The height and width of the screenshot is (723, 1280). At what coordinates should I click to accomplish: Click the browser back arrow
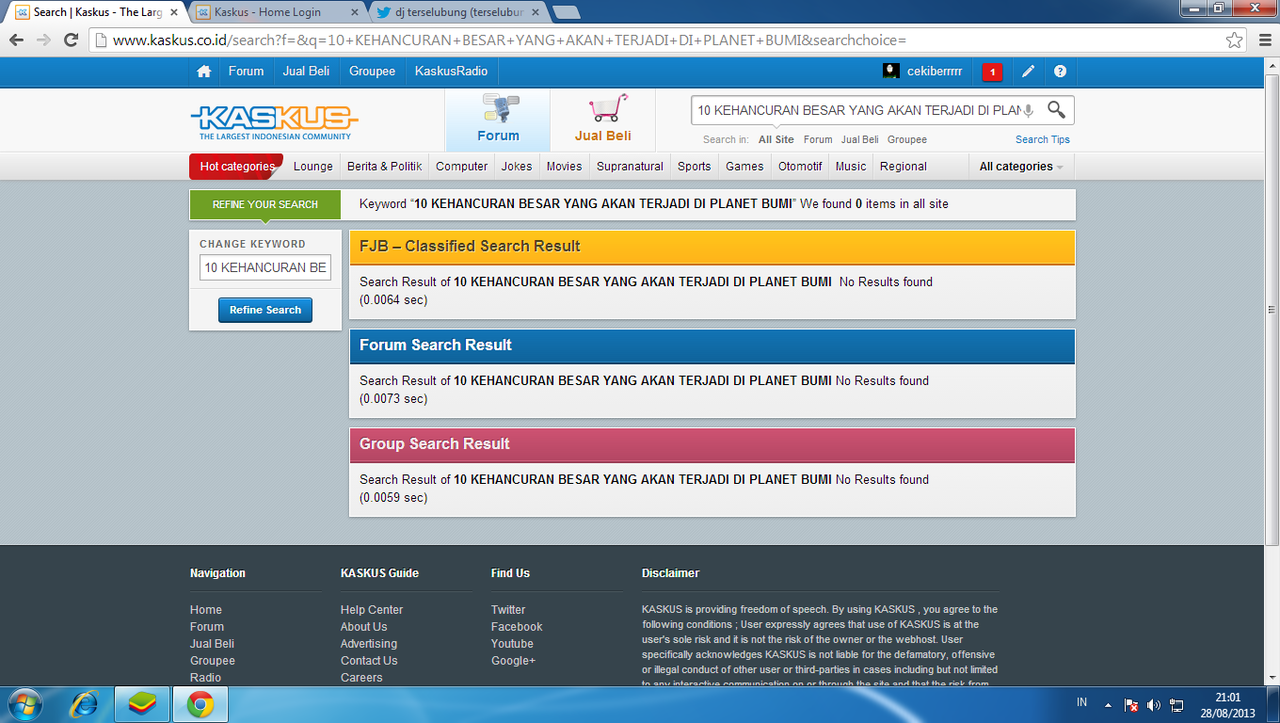(x=17, y=40)
